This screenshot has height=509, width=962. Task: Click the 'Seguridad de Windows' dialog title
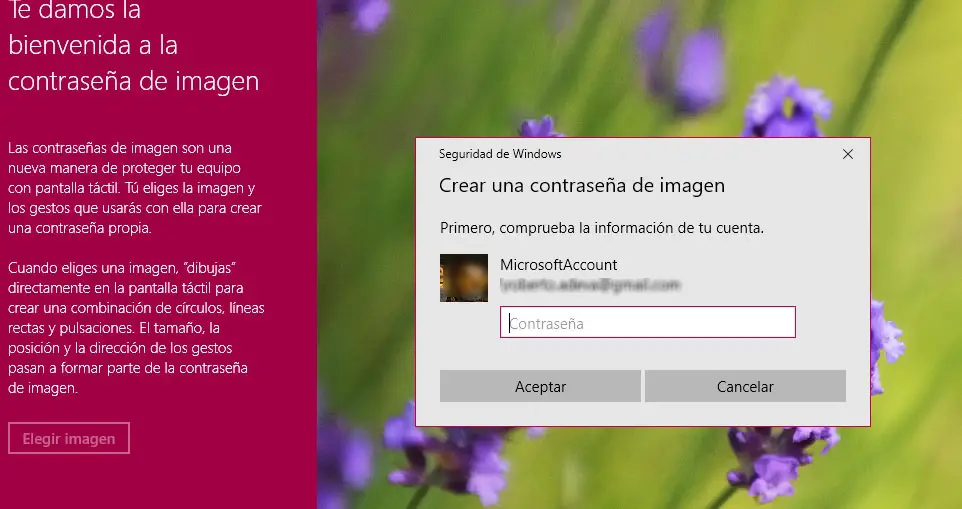click(x=500, y=154)
